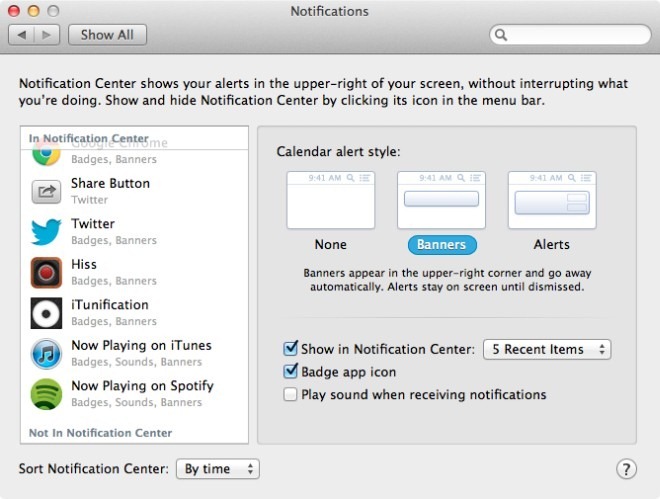Select the Banners alert style thumbnail
Viewport: 660px width, 499px height.
coord(442,200)
